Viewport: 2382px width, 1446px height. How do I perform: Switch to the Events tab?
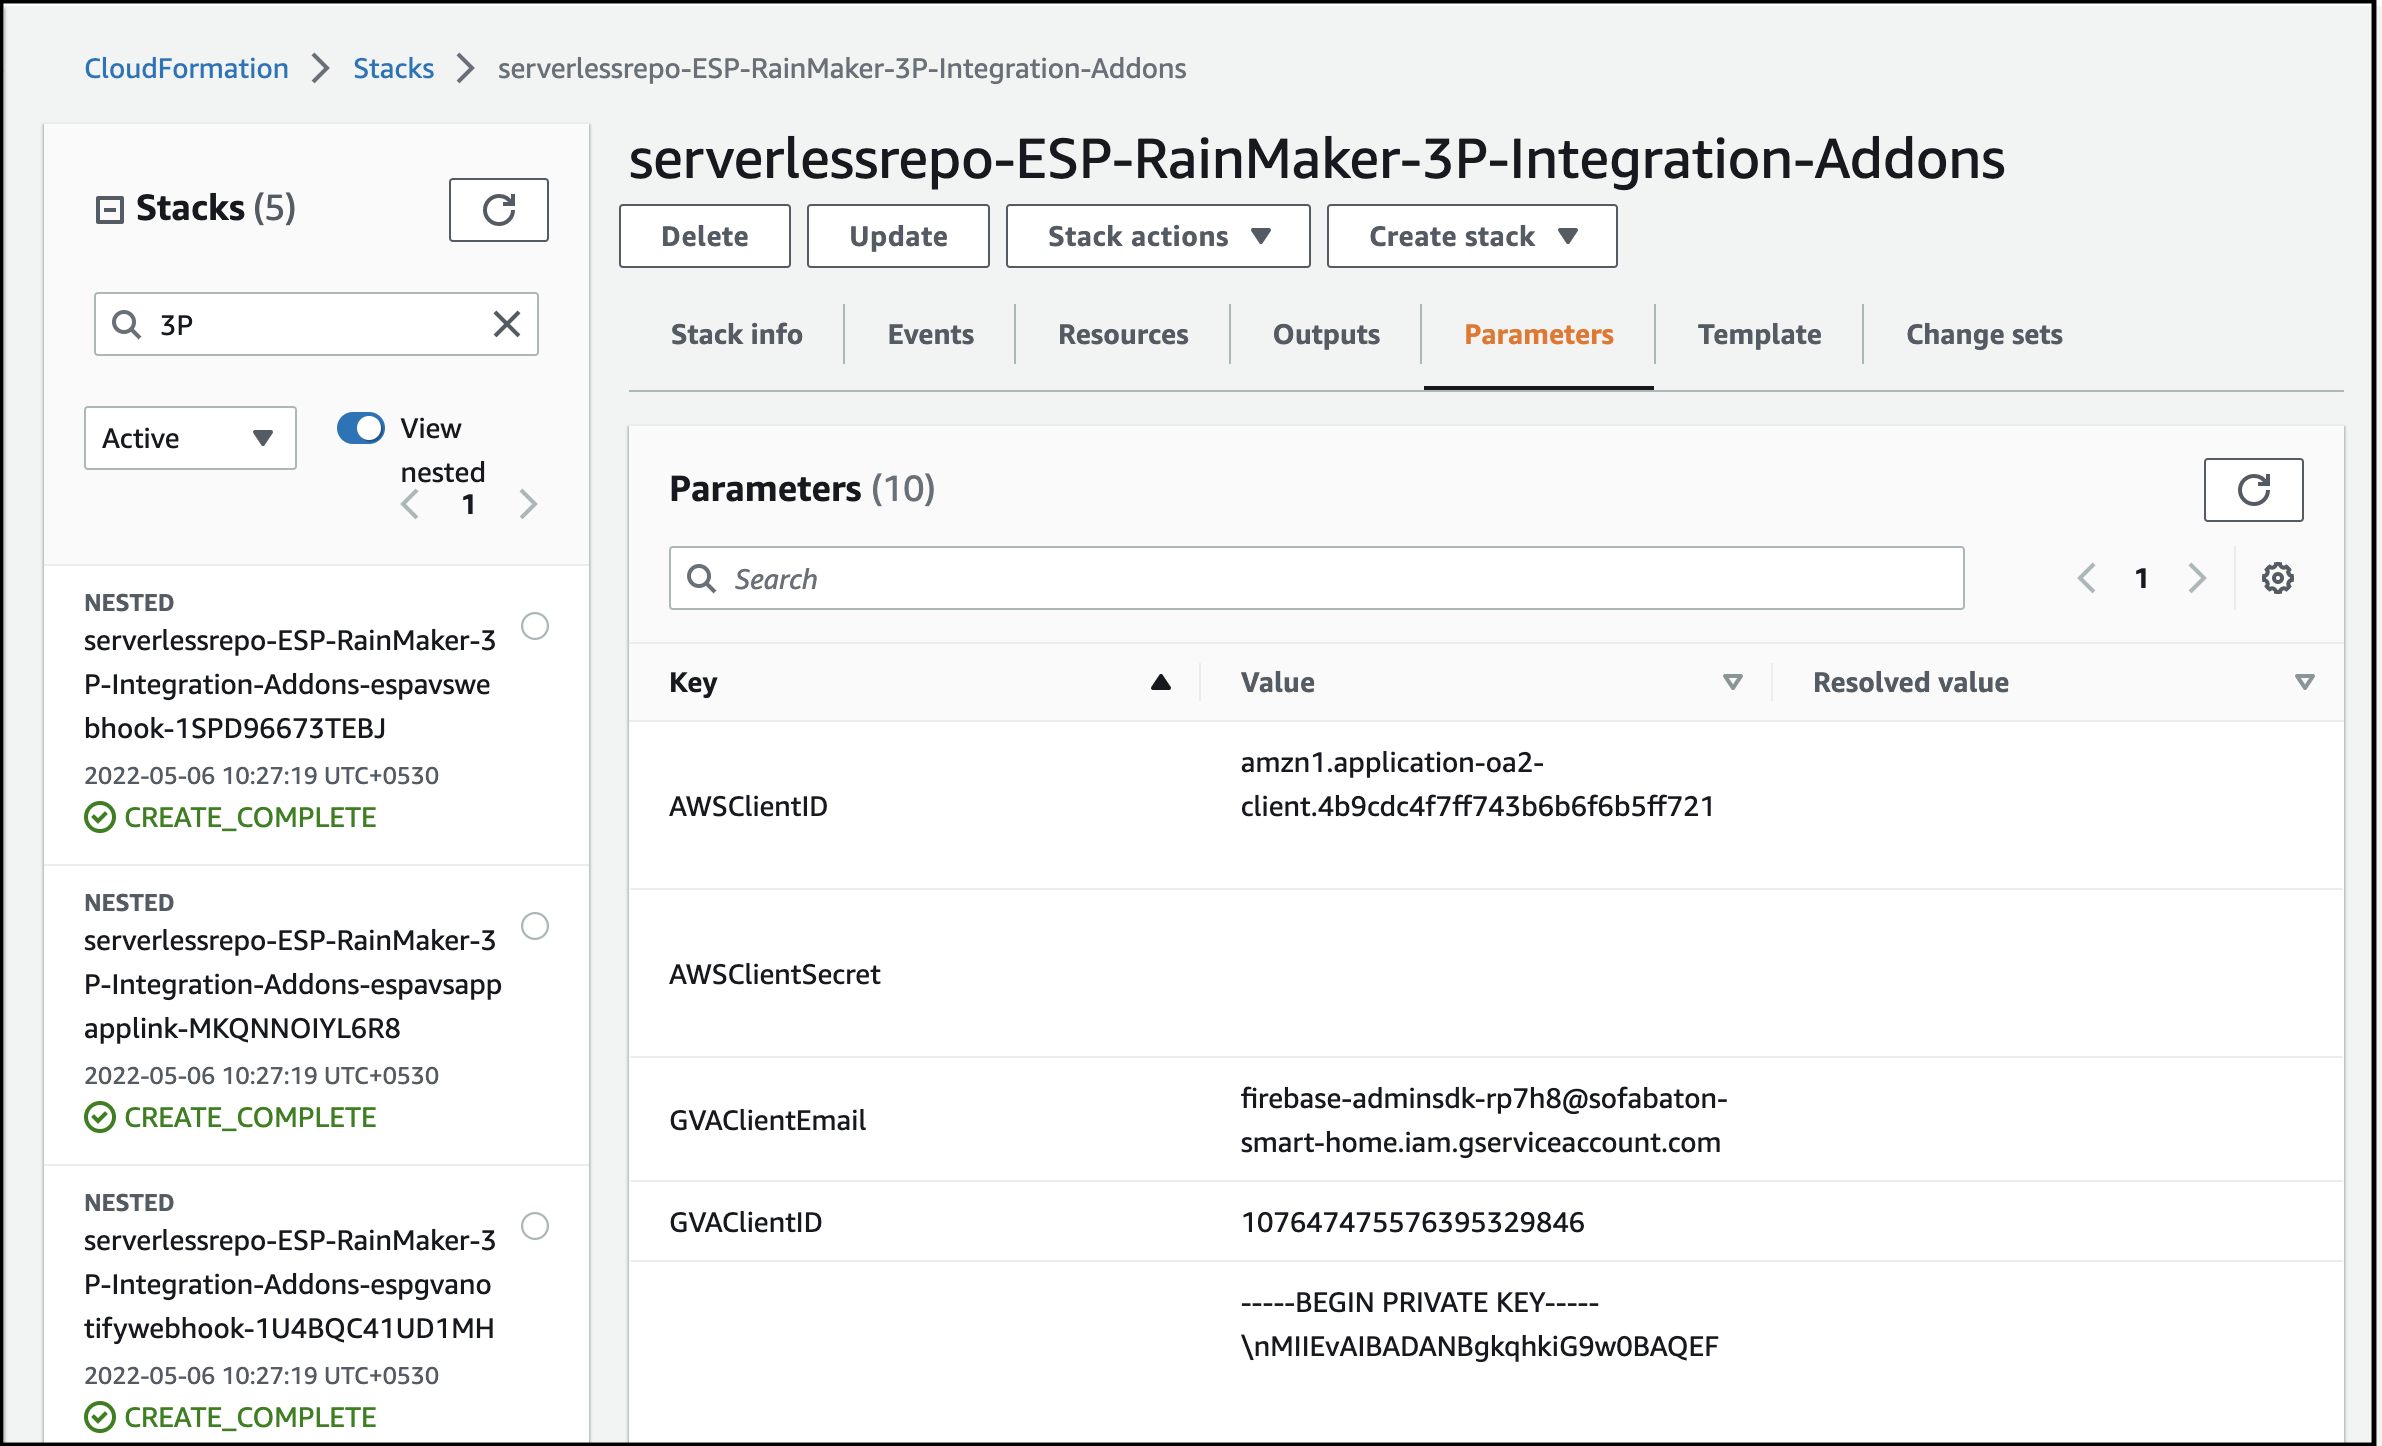click(930, 334)
